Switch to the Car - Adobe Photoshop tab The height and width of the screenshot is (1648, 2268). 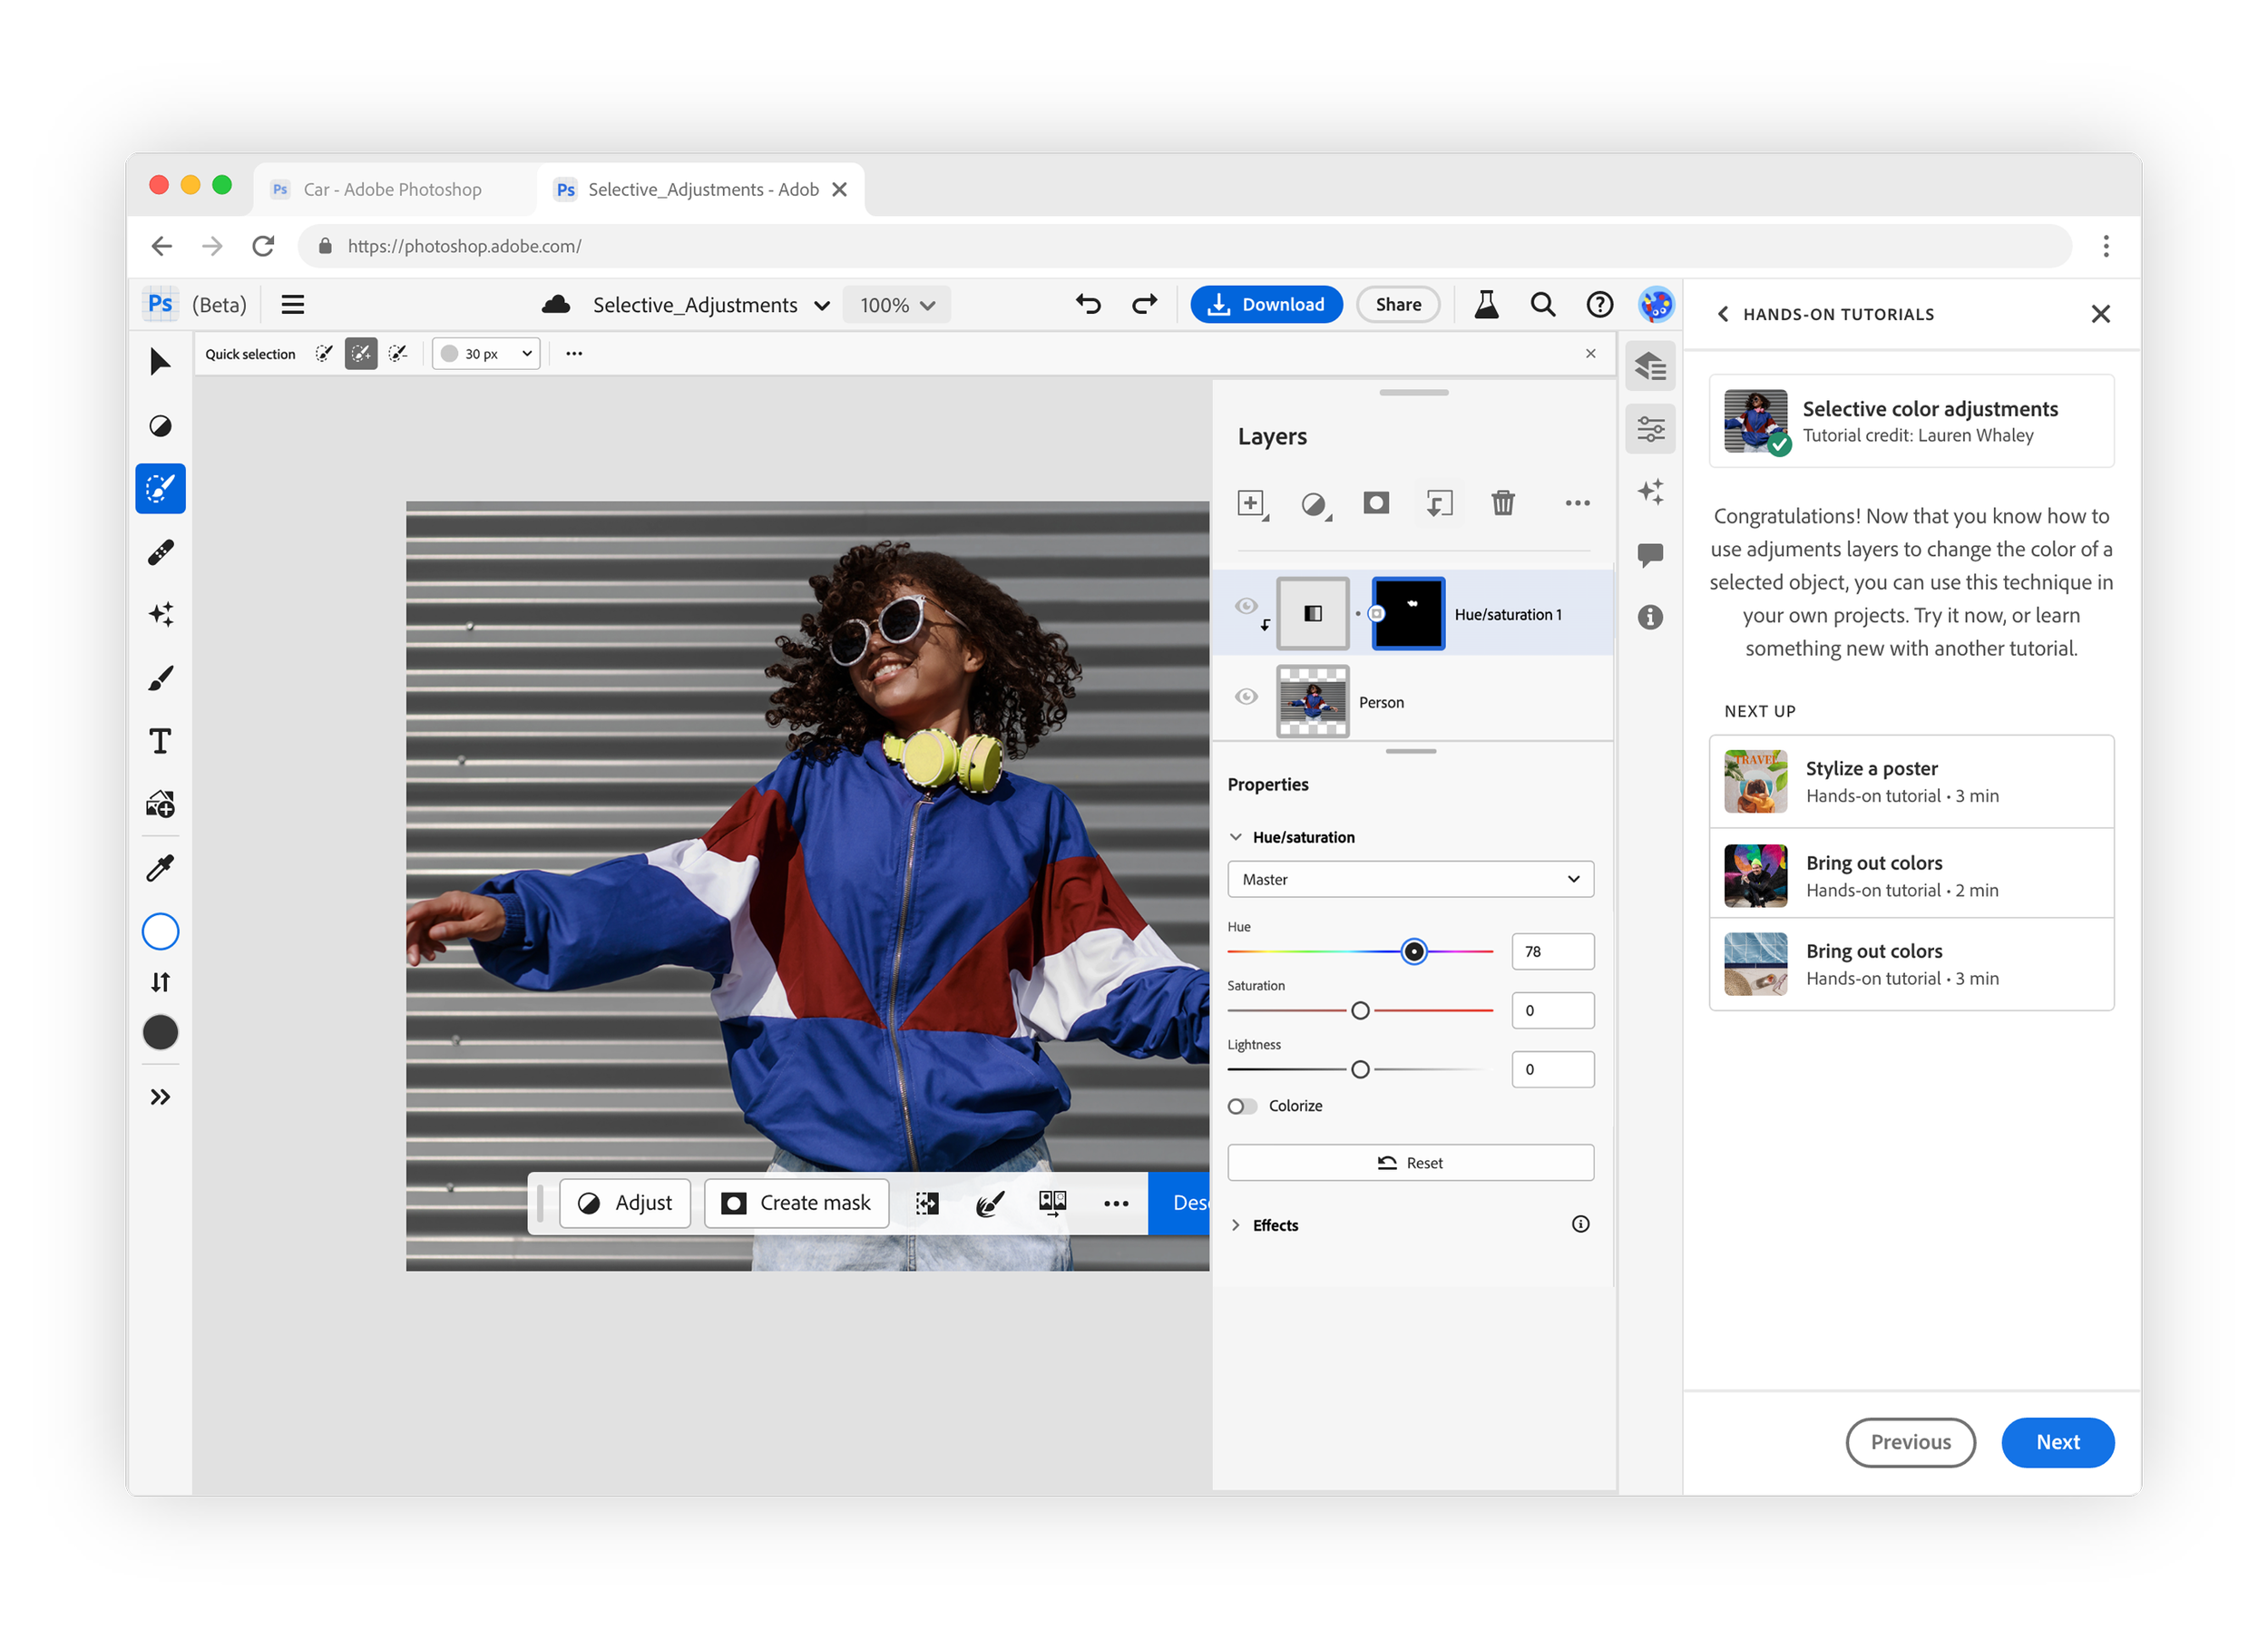point(392,189)
